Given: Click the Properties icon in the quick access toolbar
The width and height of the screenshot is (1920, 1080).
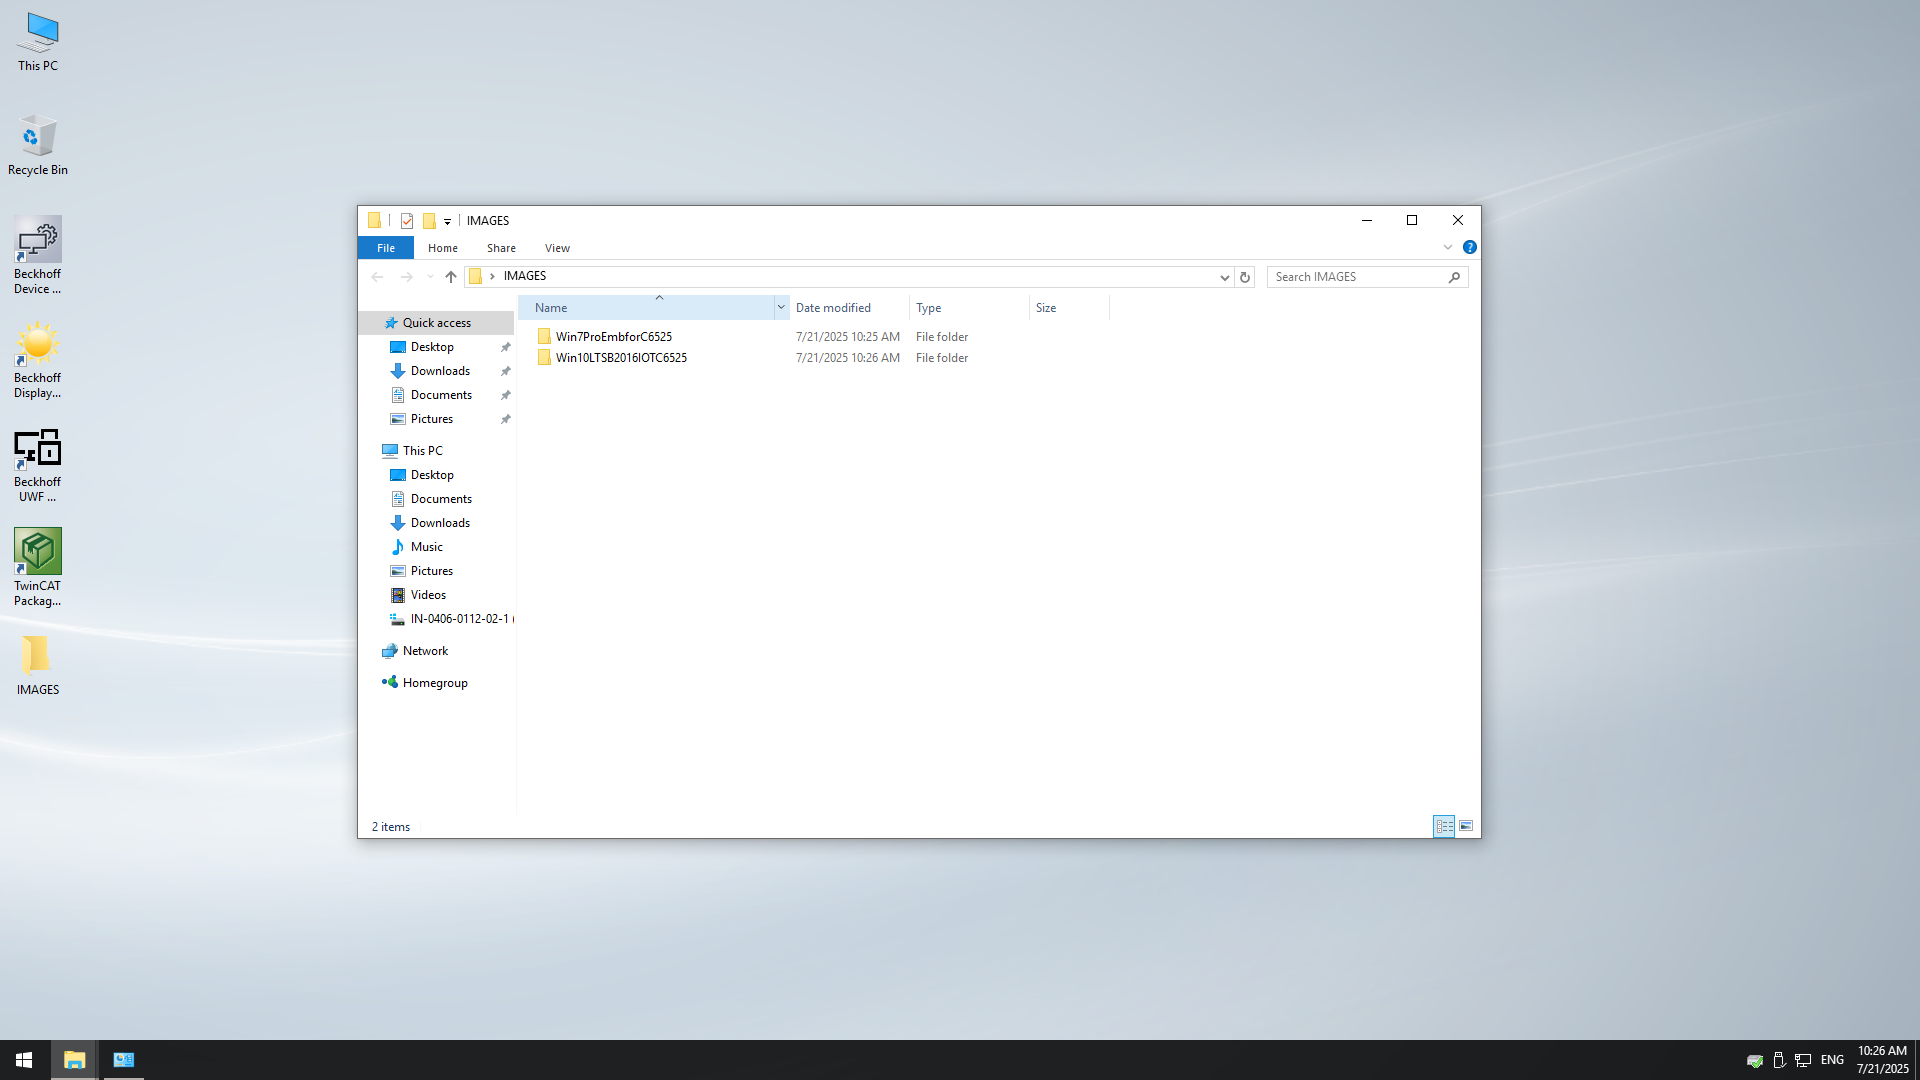Looking at the screenshot, I should tap(407, 221).
